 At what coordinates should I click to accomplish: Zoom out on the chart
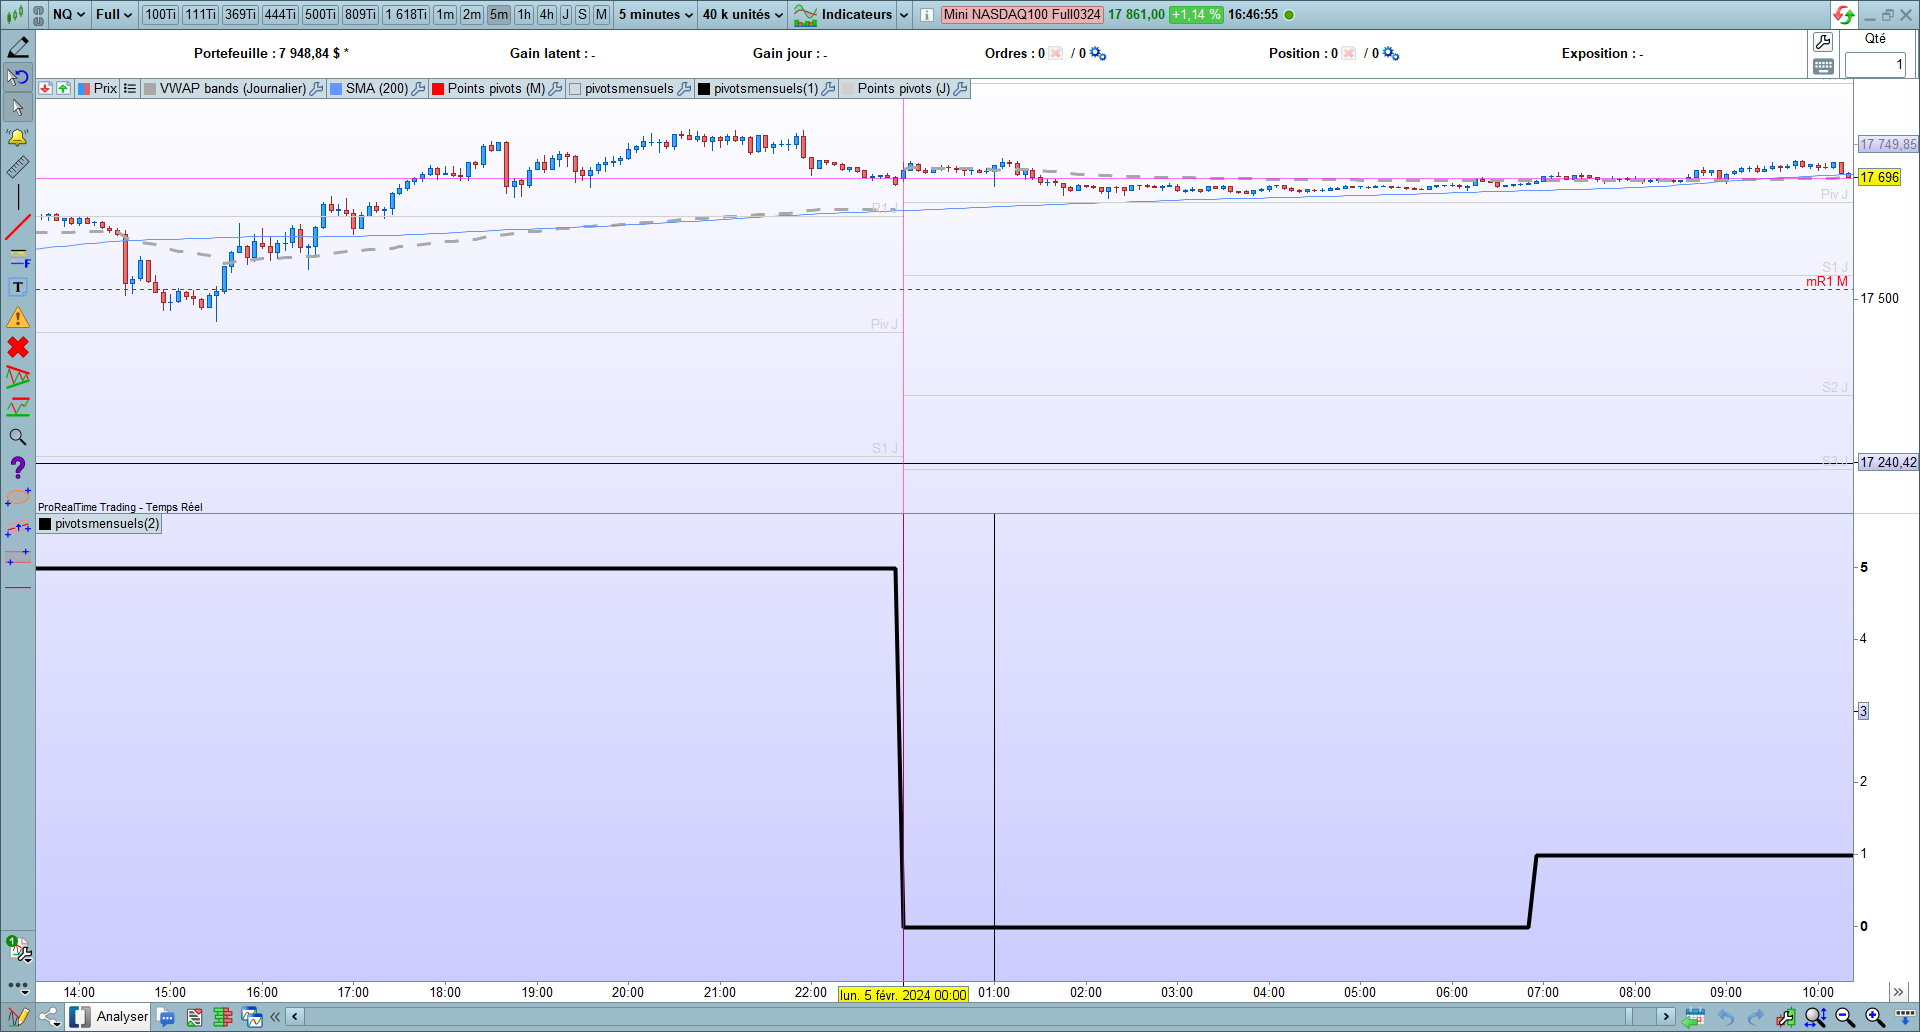(1846, 1017)
